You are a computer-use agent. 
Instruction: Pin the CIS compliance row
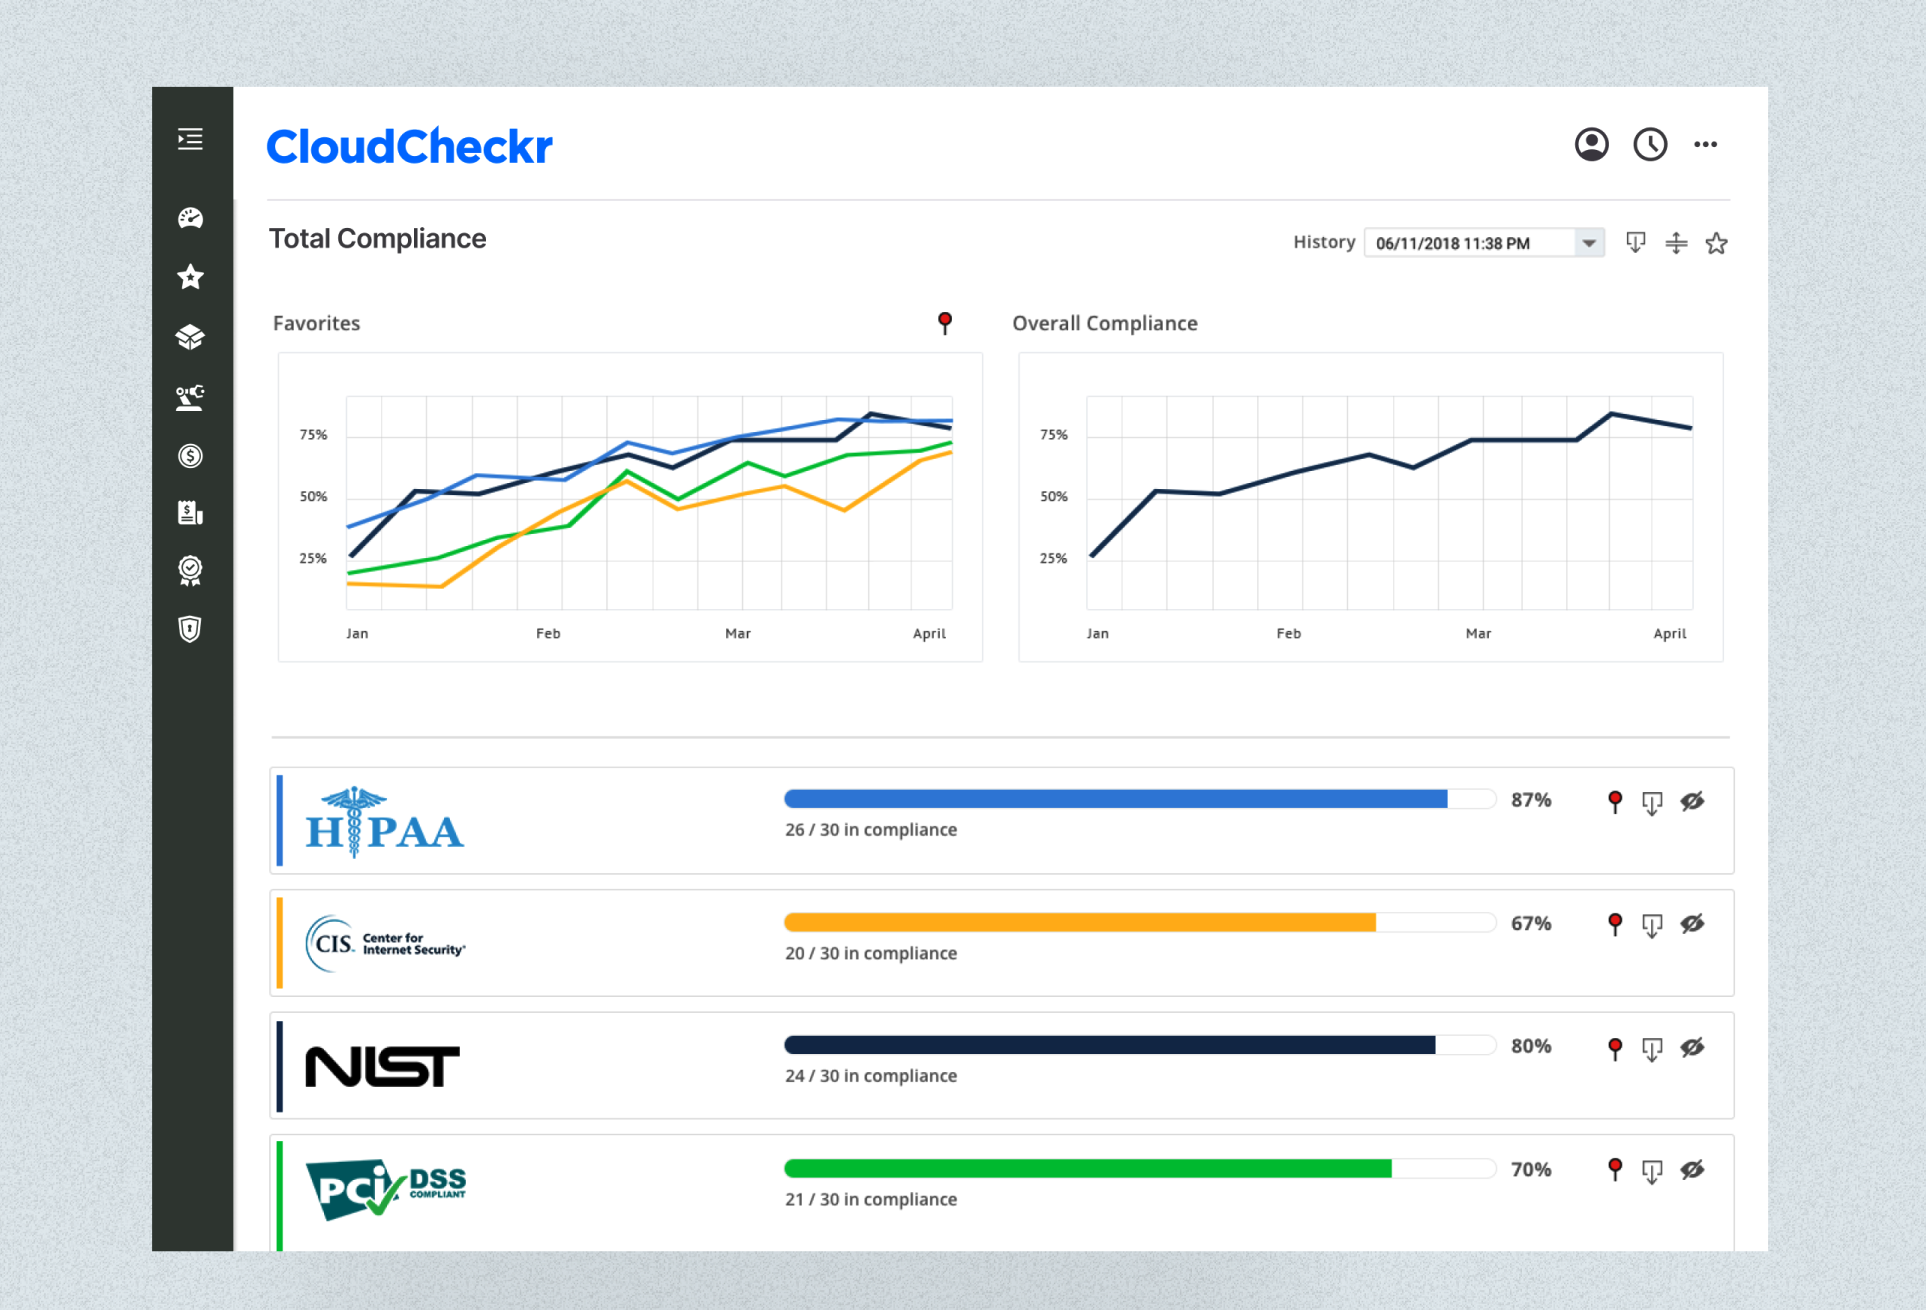[1615, 925]
